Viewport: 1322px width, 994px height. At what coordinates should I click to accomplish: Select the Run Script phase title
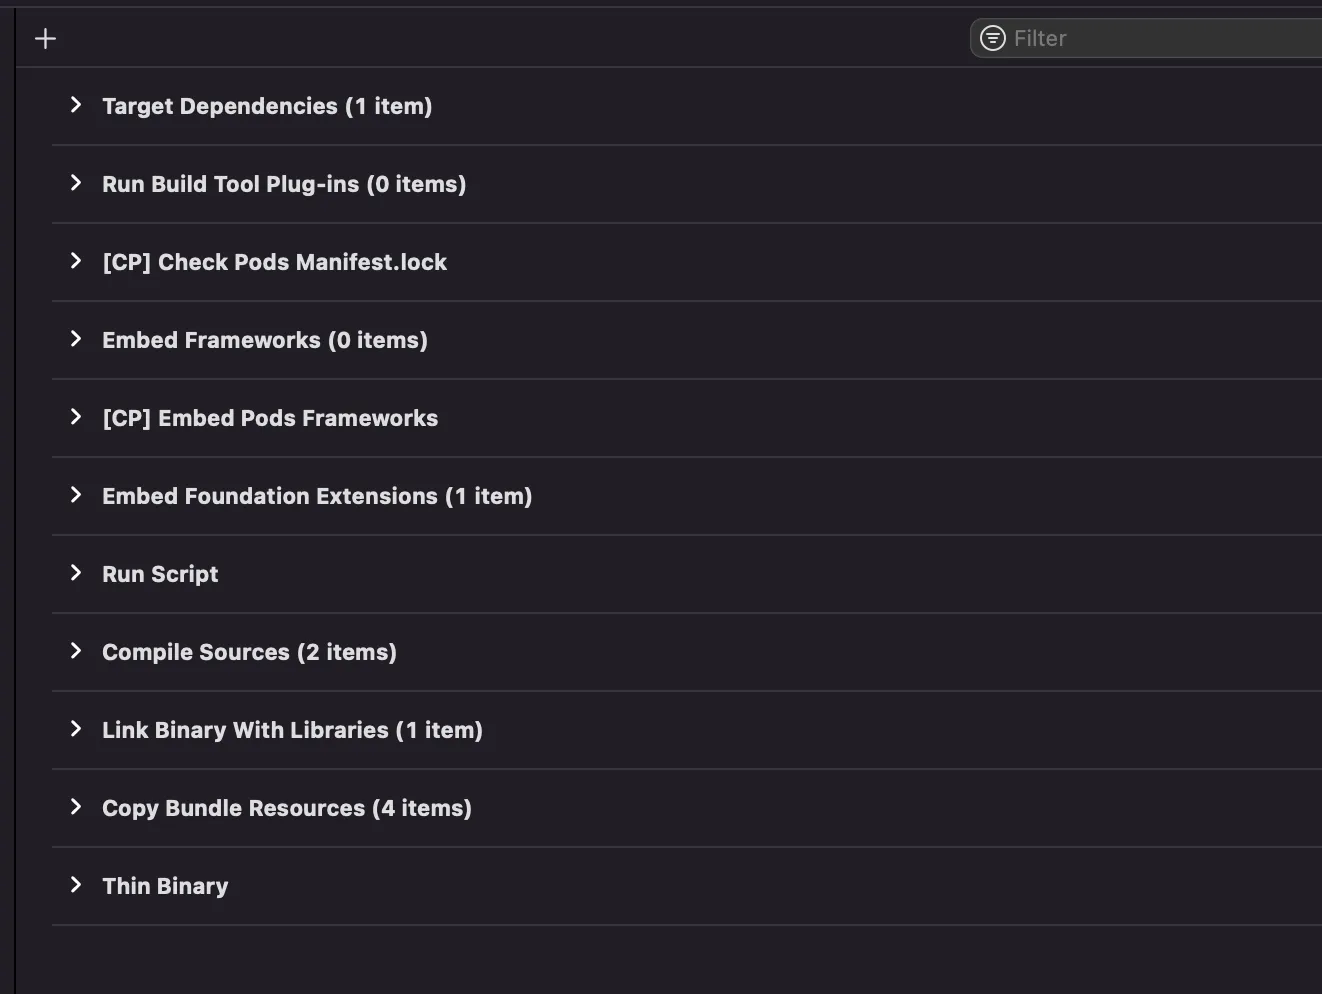click(160, 574)
